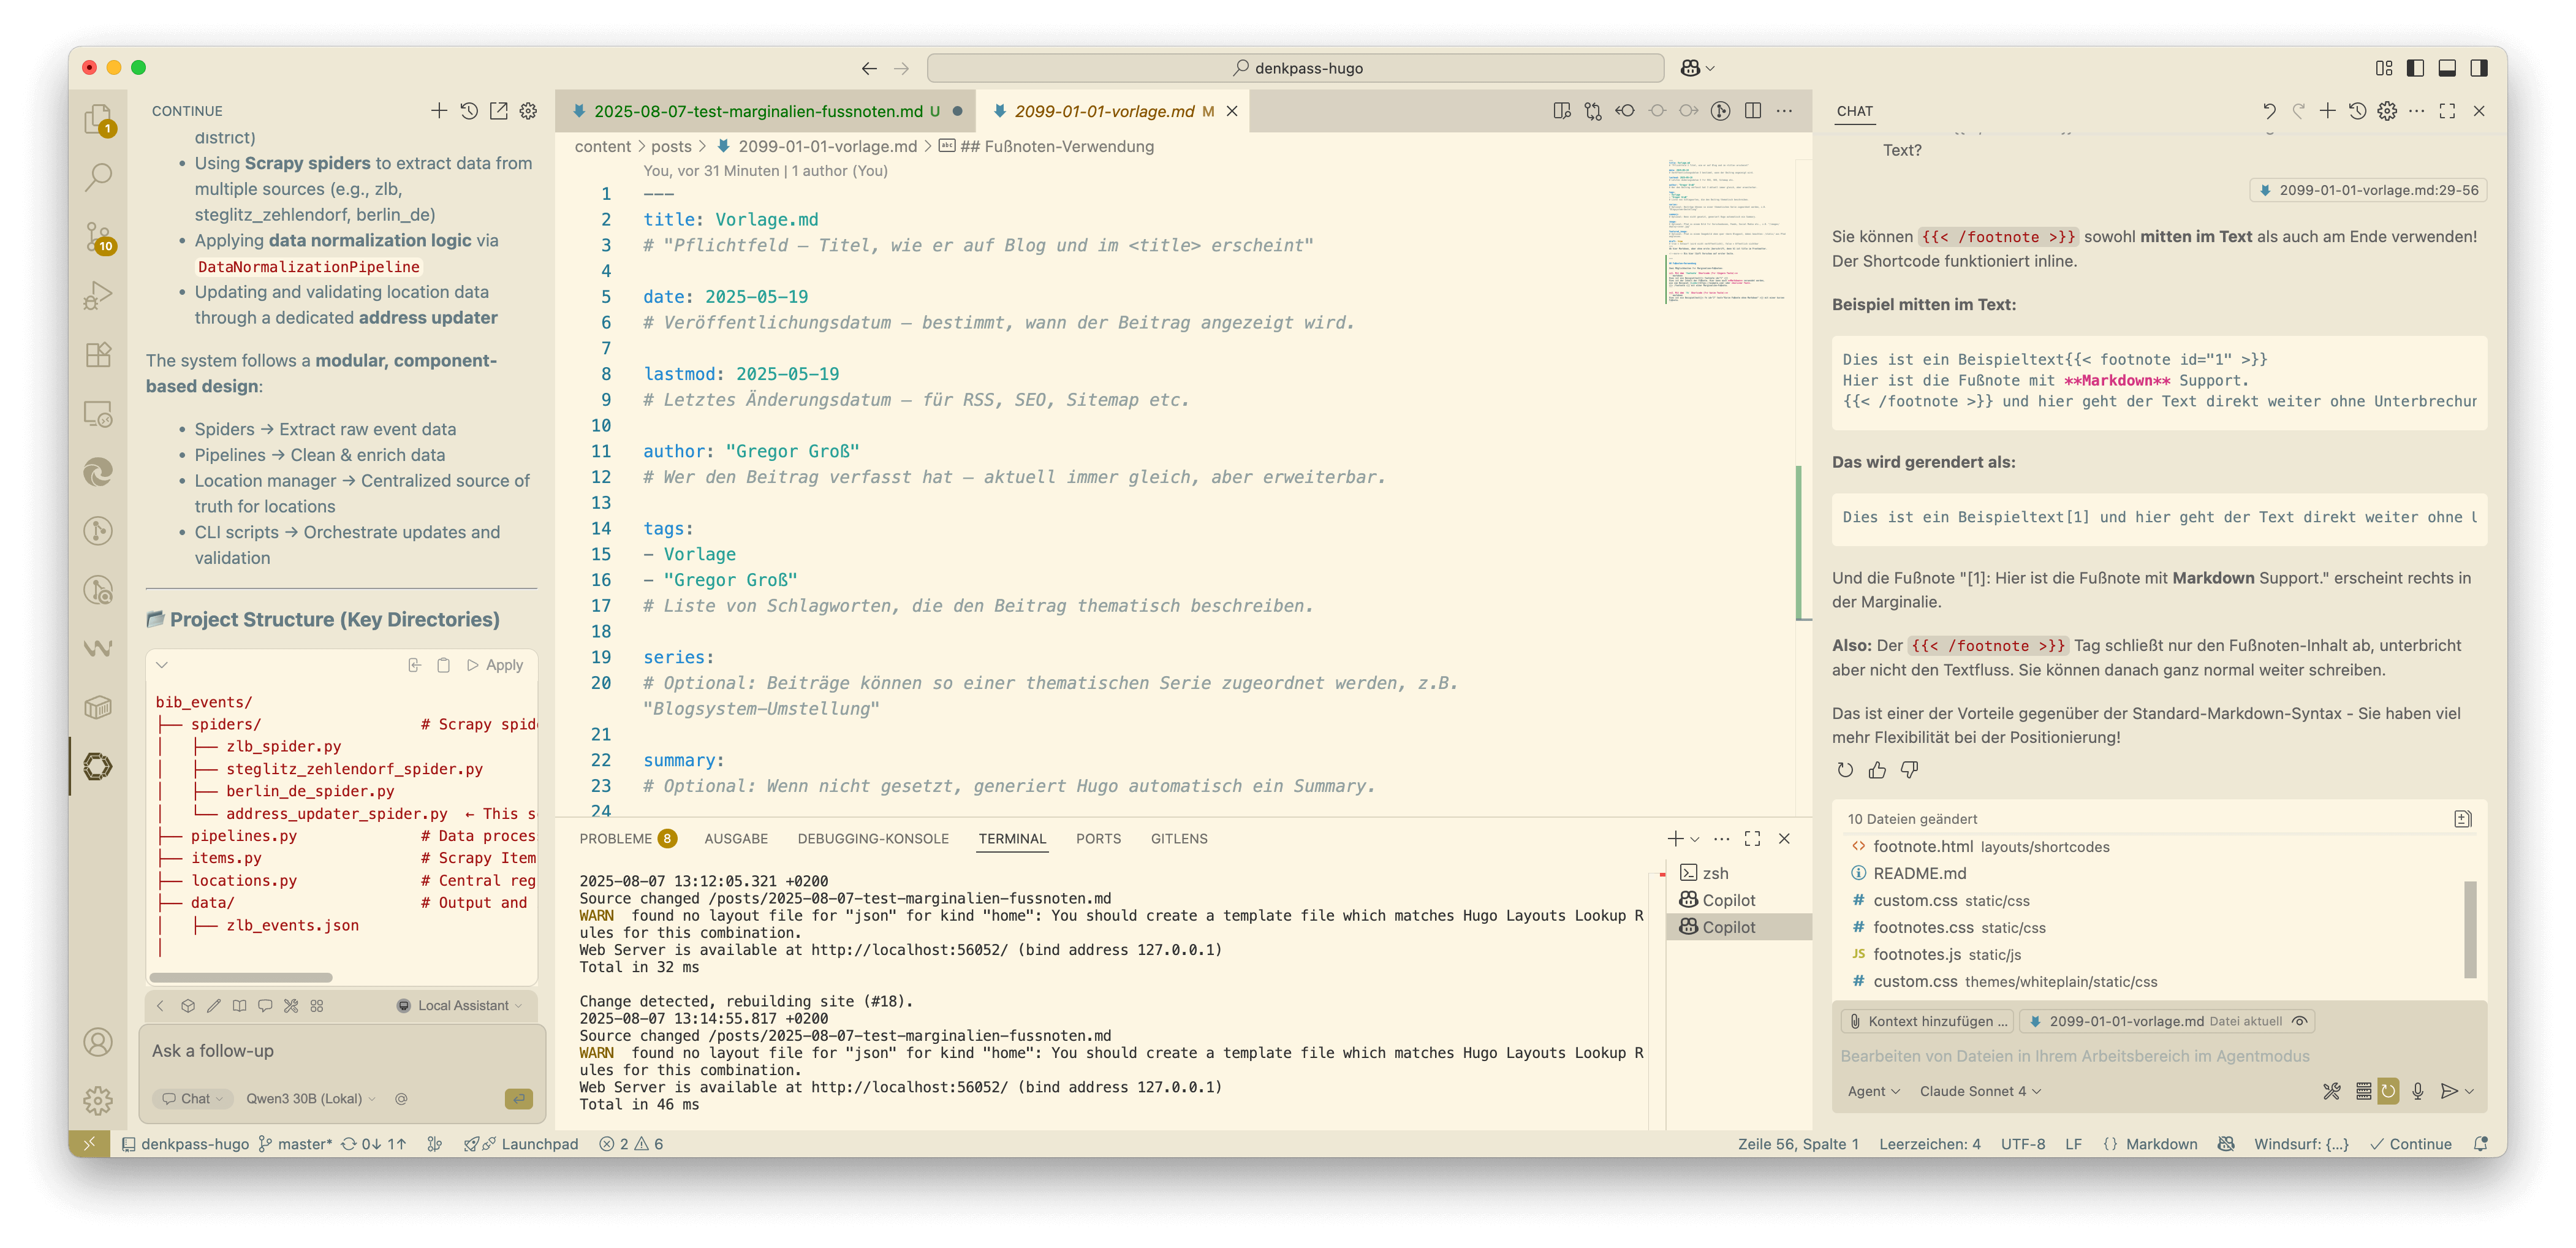This screenshot has height=1248, width=2576.
Task: View Continue session history
Action: (469, 110)
